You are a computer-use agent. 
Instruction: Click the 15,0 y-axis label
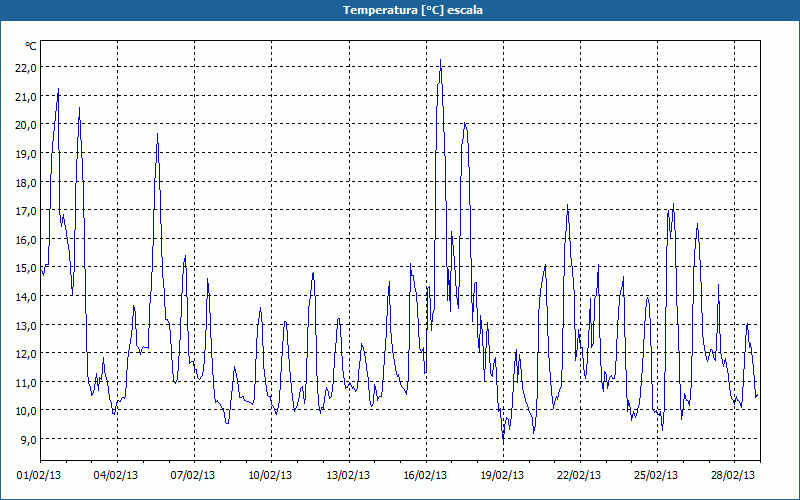(26, 268)
